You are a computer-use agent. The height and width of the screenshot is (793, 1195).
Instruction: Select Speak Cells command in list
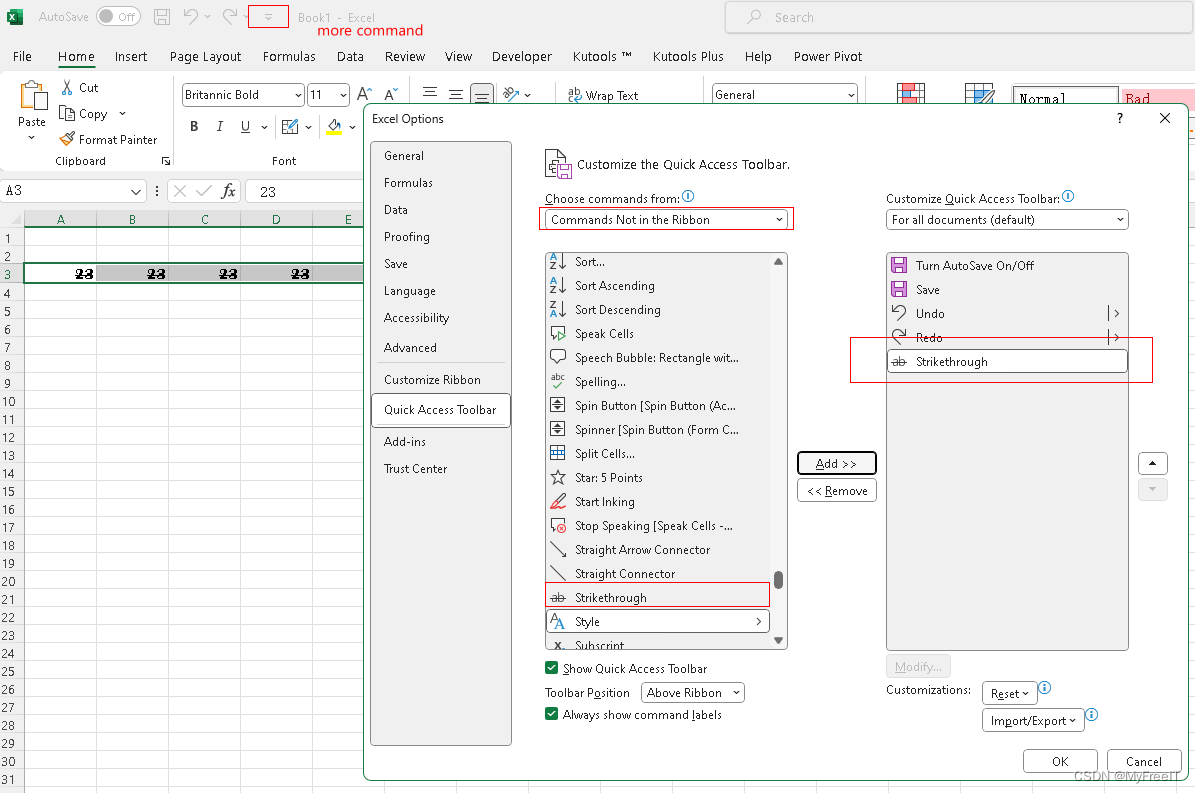click(660, 334)
